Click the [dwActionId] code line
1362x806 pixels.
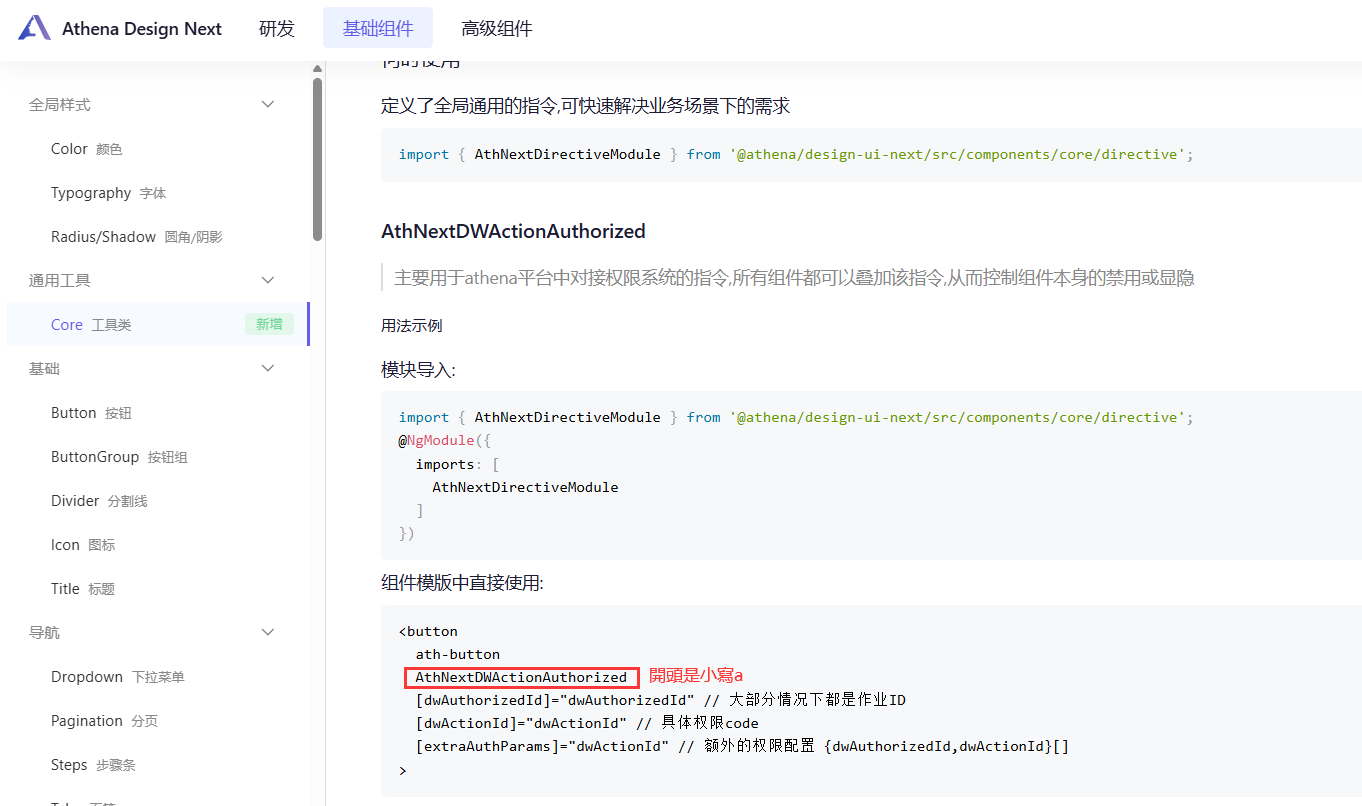[x=587, y=723]
